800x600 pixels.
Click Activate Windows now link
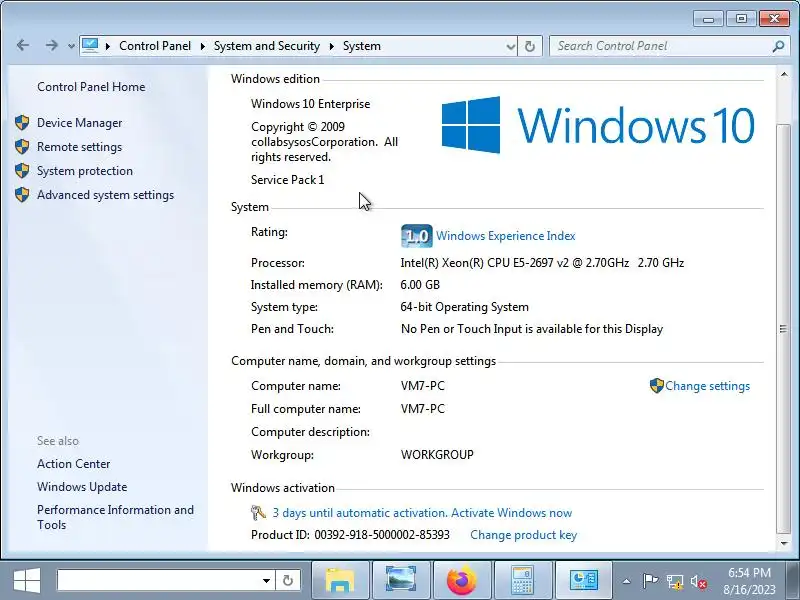coord(511,513)
